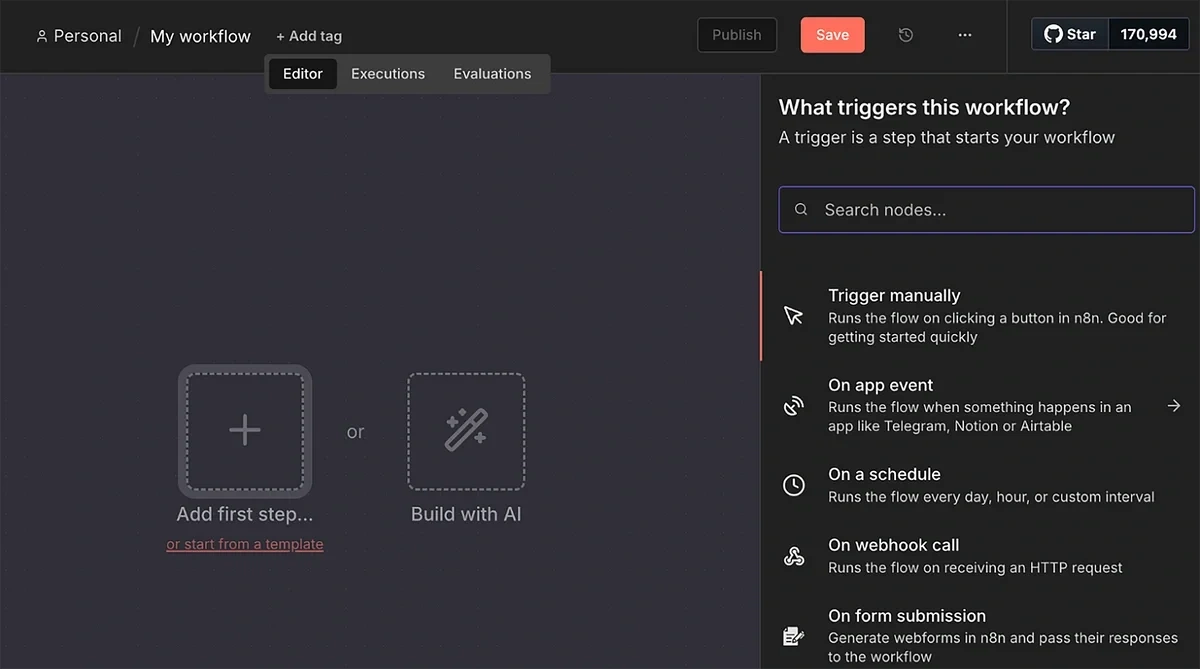Image resolution: width=1200 pixels, height=669 pixels.
Task: Expand the On app event arrow
Action: 1173,404
